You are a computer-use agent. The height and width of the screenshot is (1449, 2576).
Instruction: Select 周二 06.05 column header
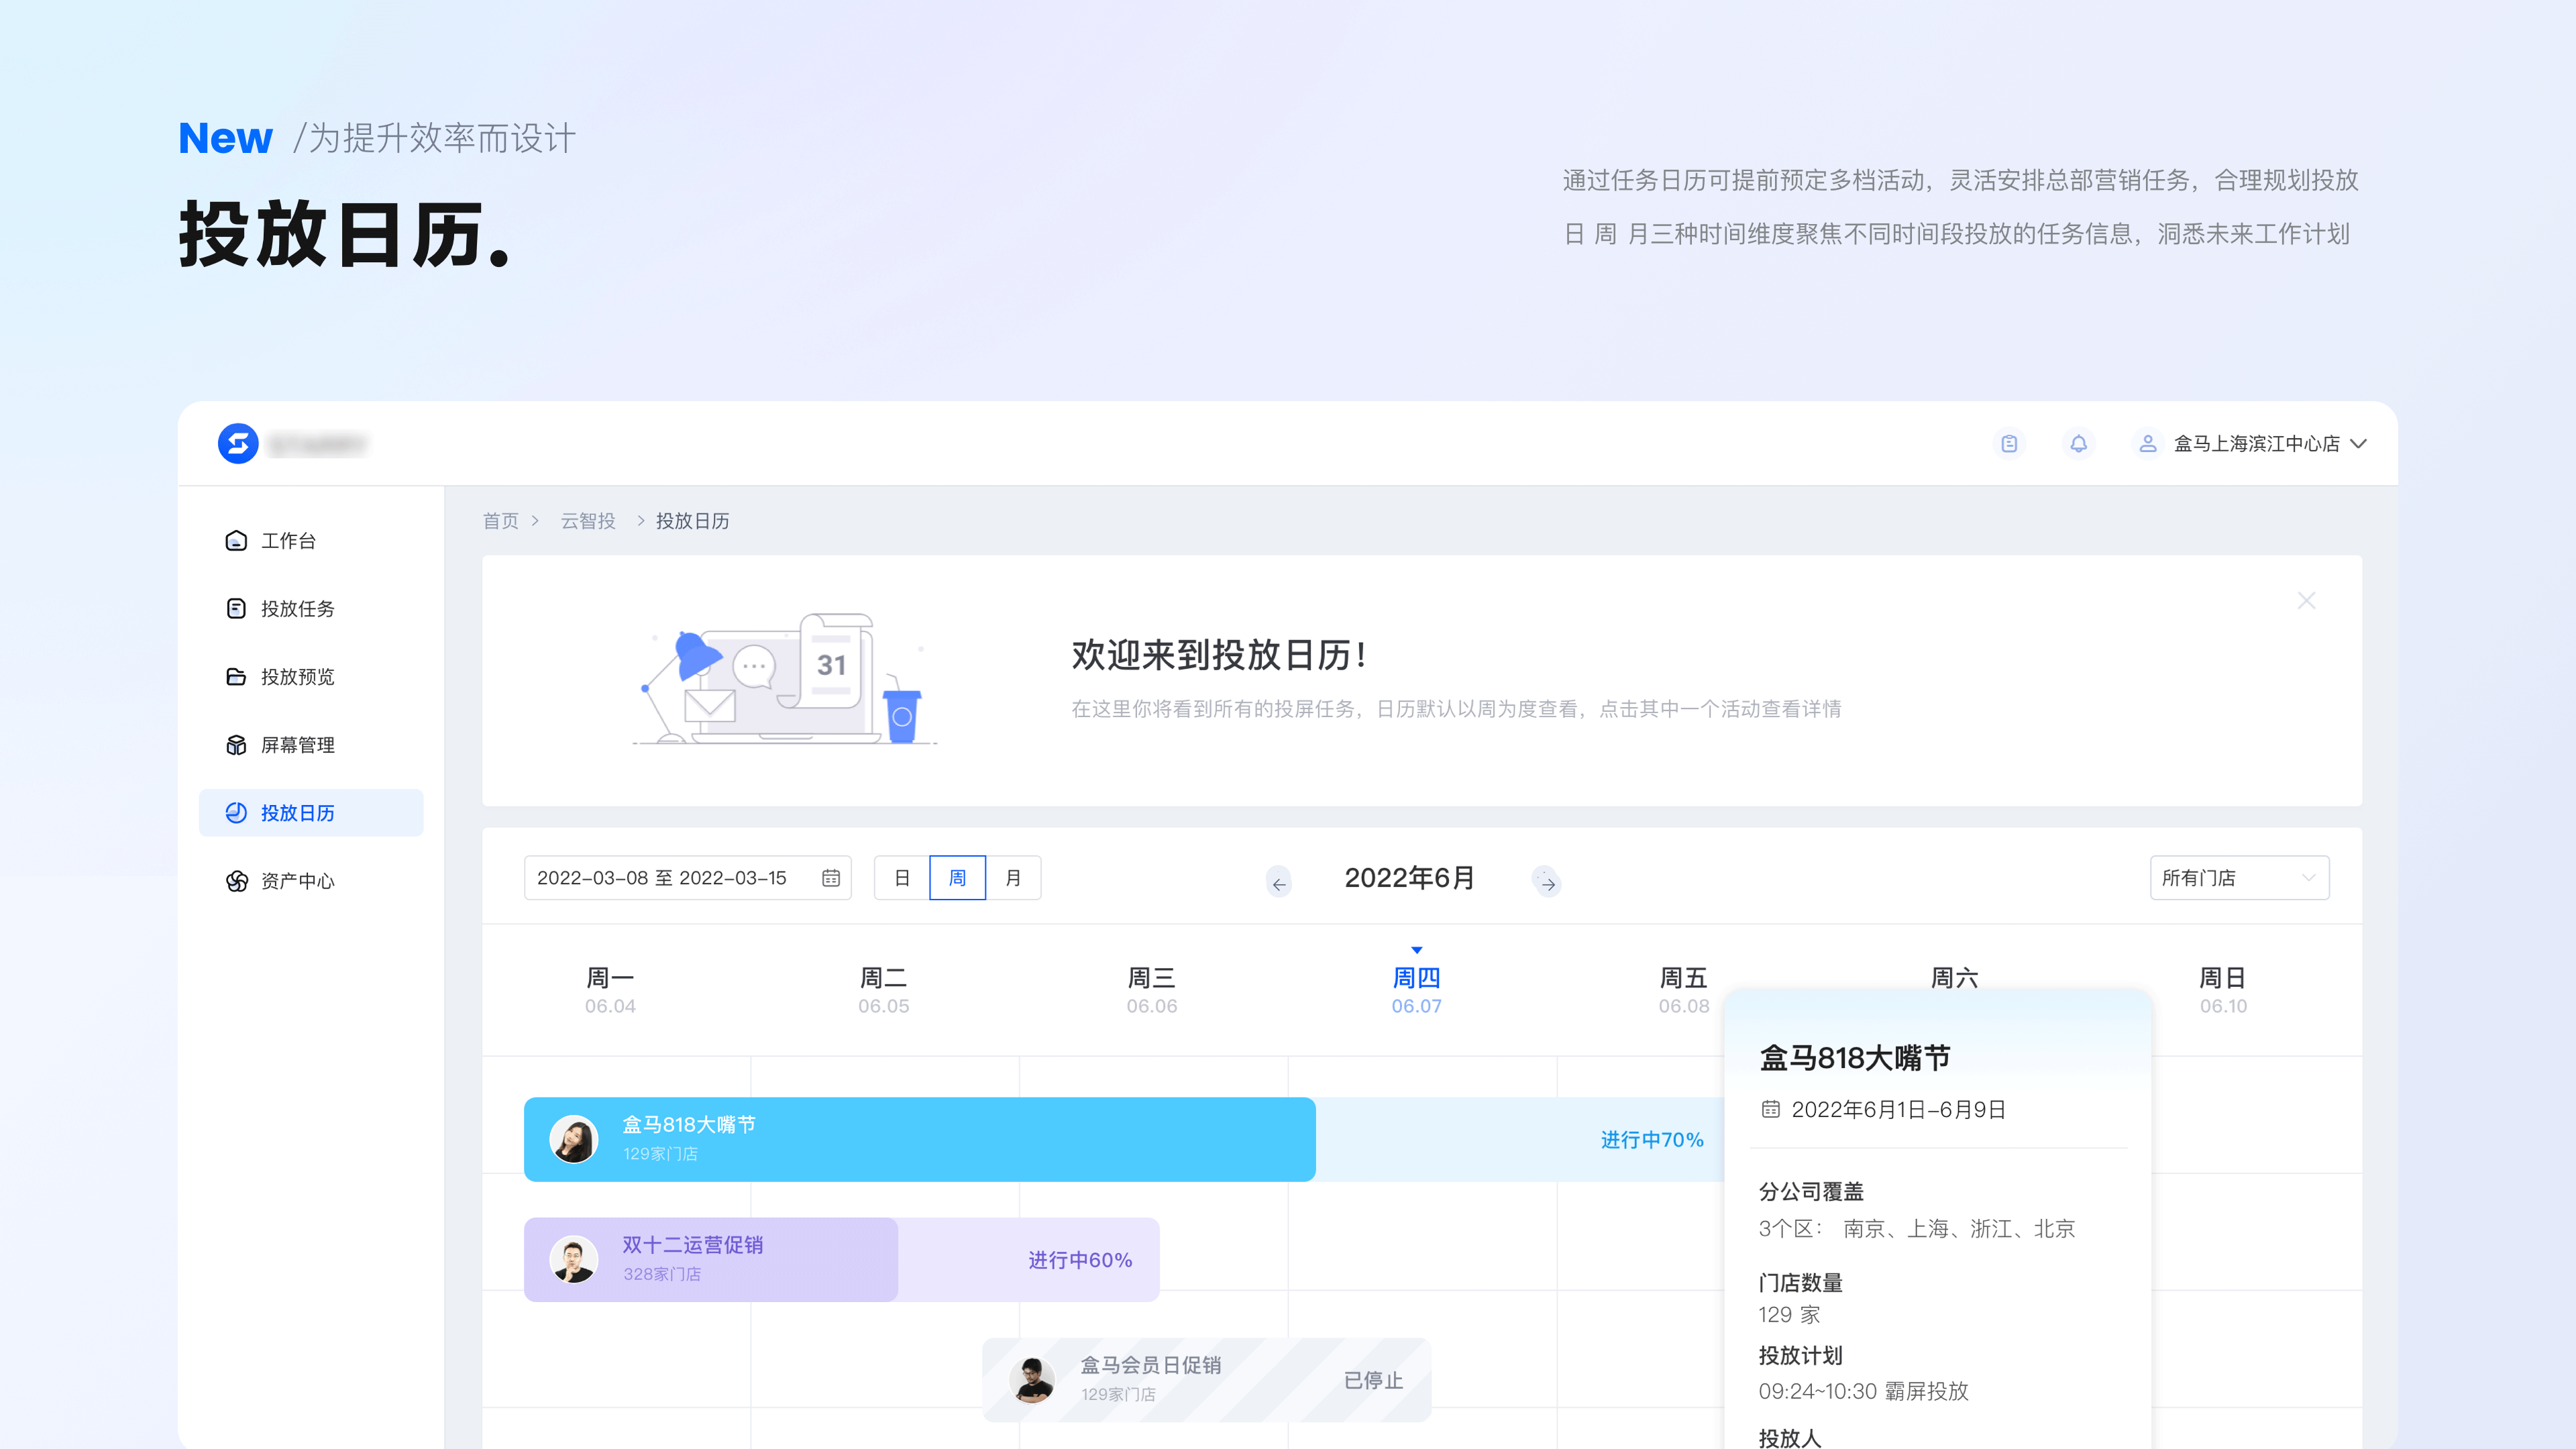(883, 990)
